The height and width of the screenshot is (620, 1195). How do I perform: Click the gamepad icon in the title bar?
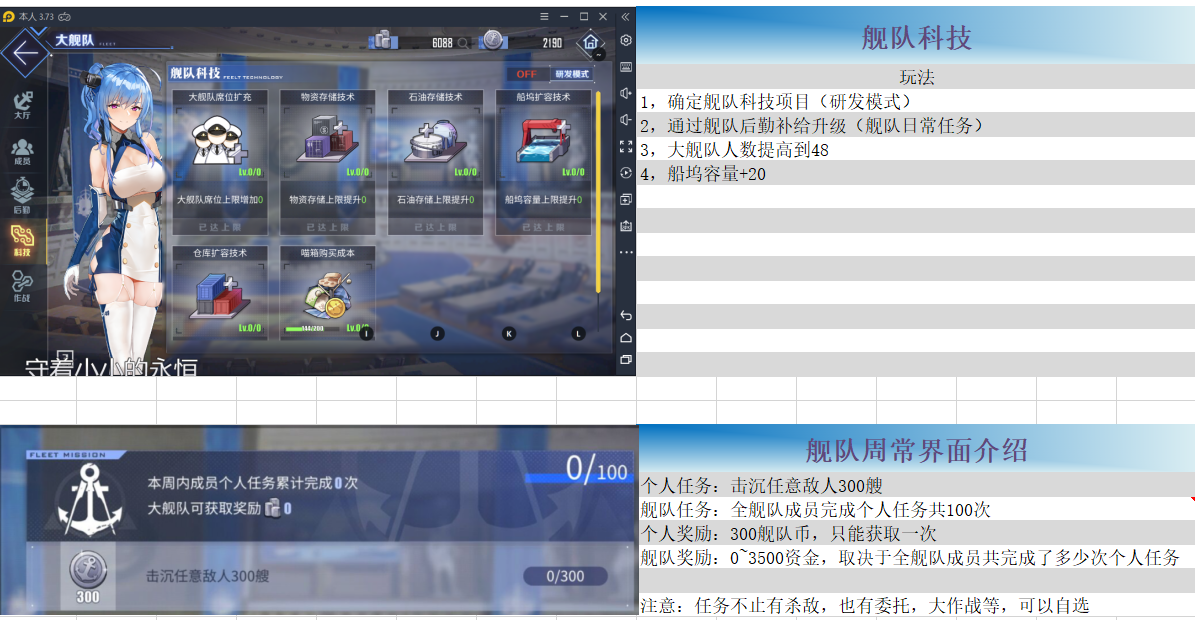[65, 16]
